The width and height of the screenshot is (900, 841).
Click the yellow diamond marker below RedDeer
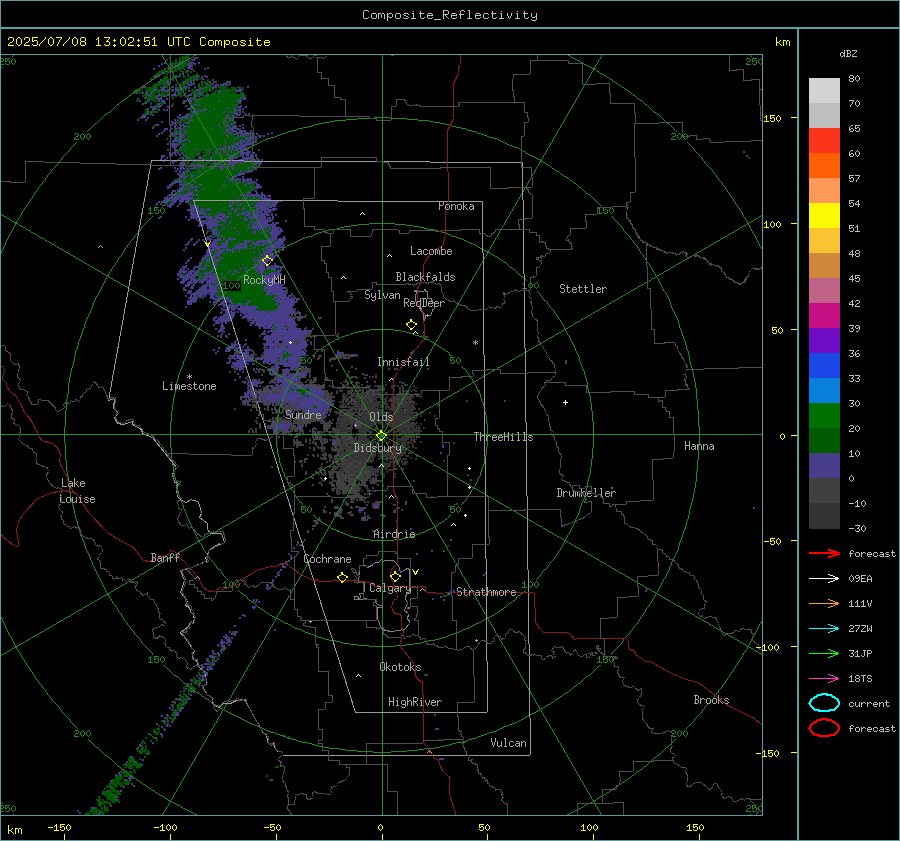(x=412, y=325)
